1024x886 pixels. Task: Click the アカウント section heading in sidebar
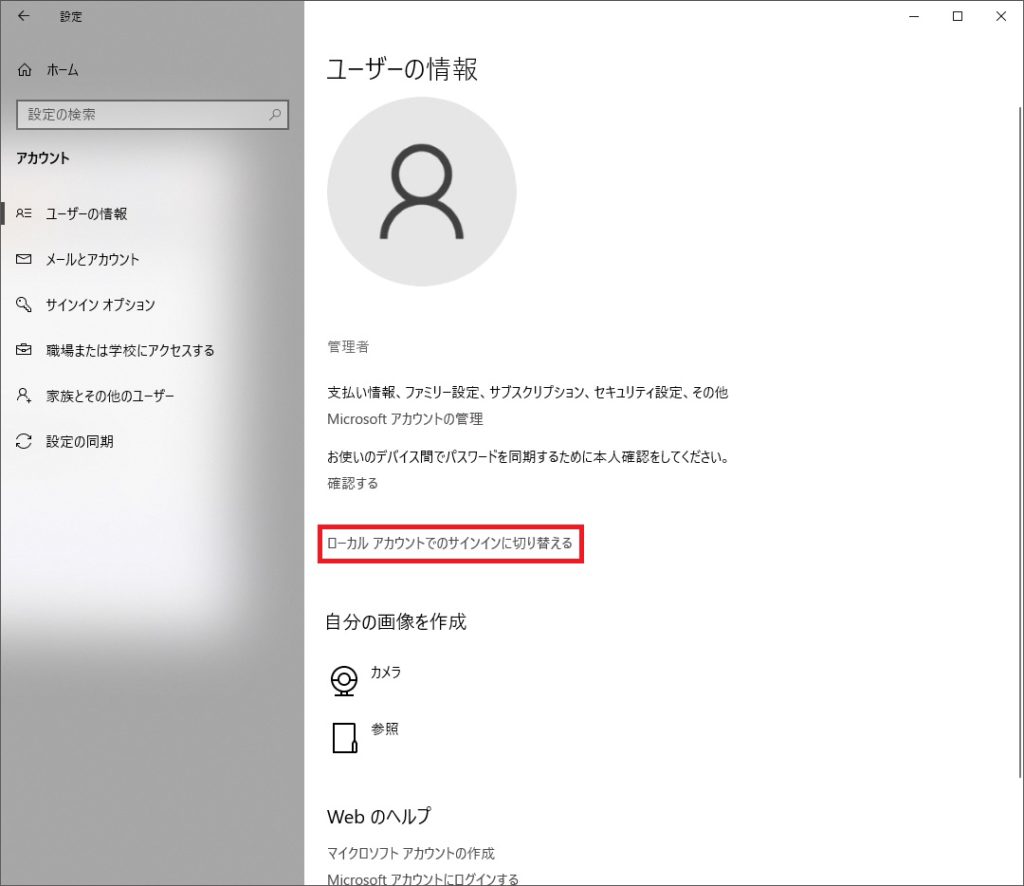tap(43, 158)
